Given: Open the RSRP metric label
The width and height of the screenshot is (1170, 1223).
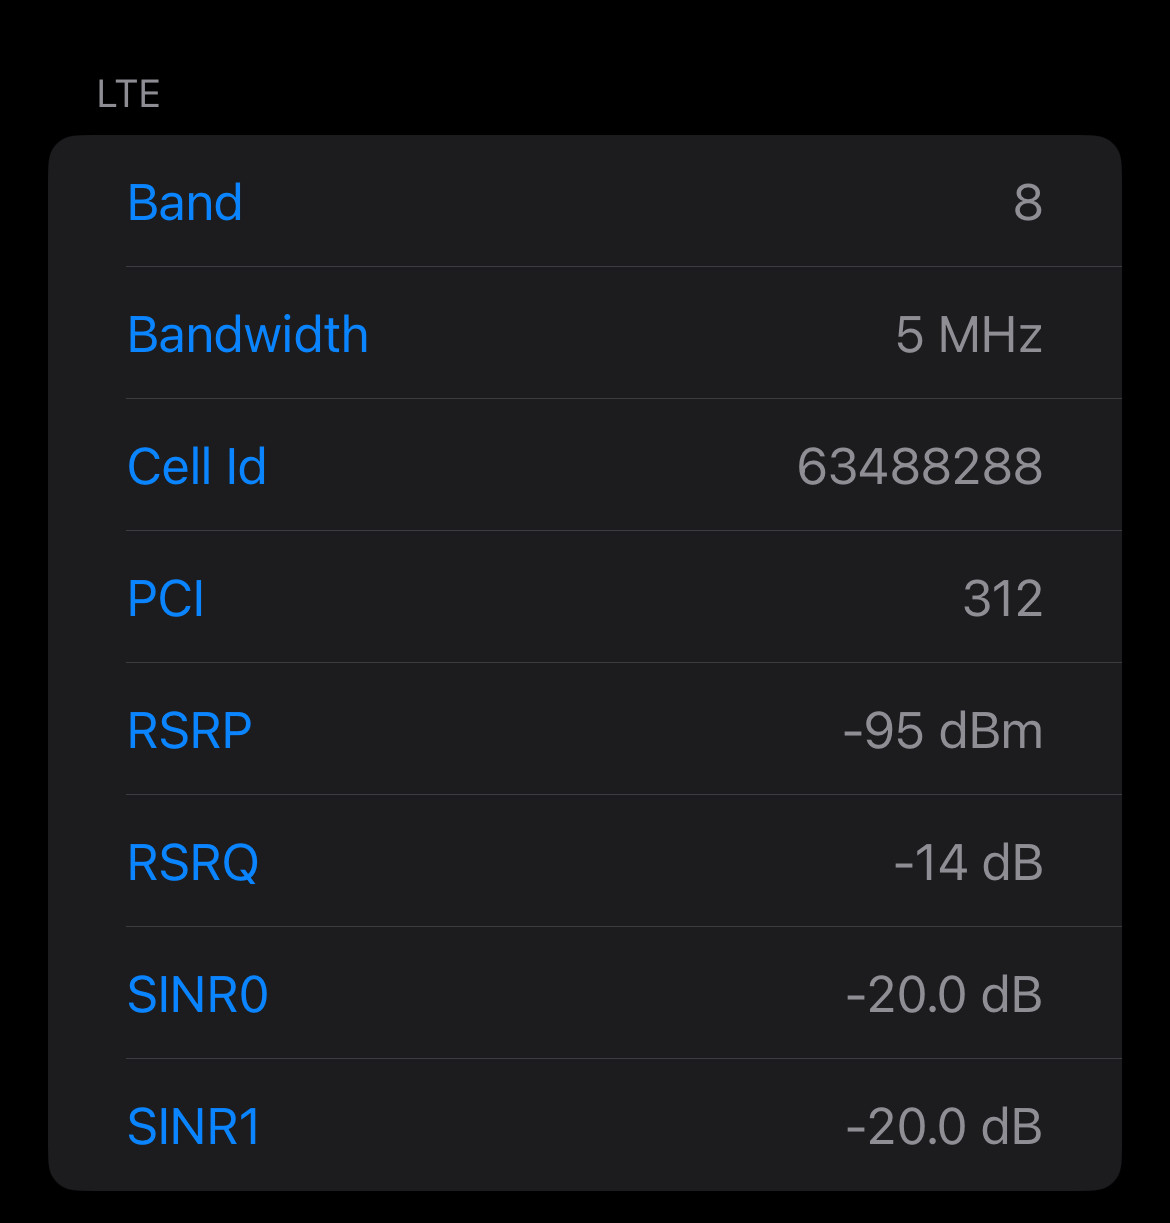Looking at the screenshot, I should click(x=190, y=731).
